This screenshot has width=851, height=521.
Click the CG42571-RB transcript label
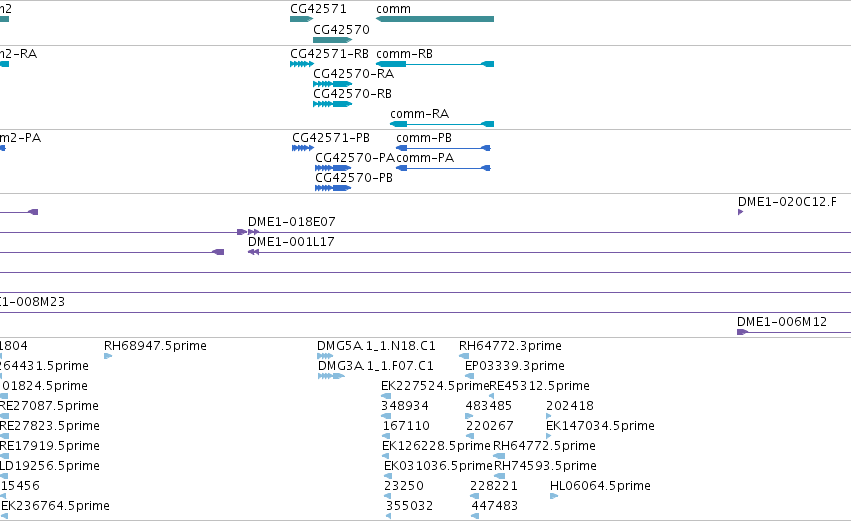pyautogui.click(x=329, y=54)
